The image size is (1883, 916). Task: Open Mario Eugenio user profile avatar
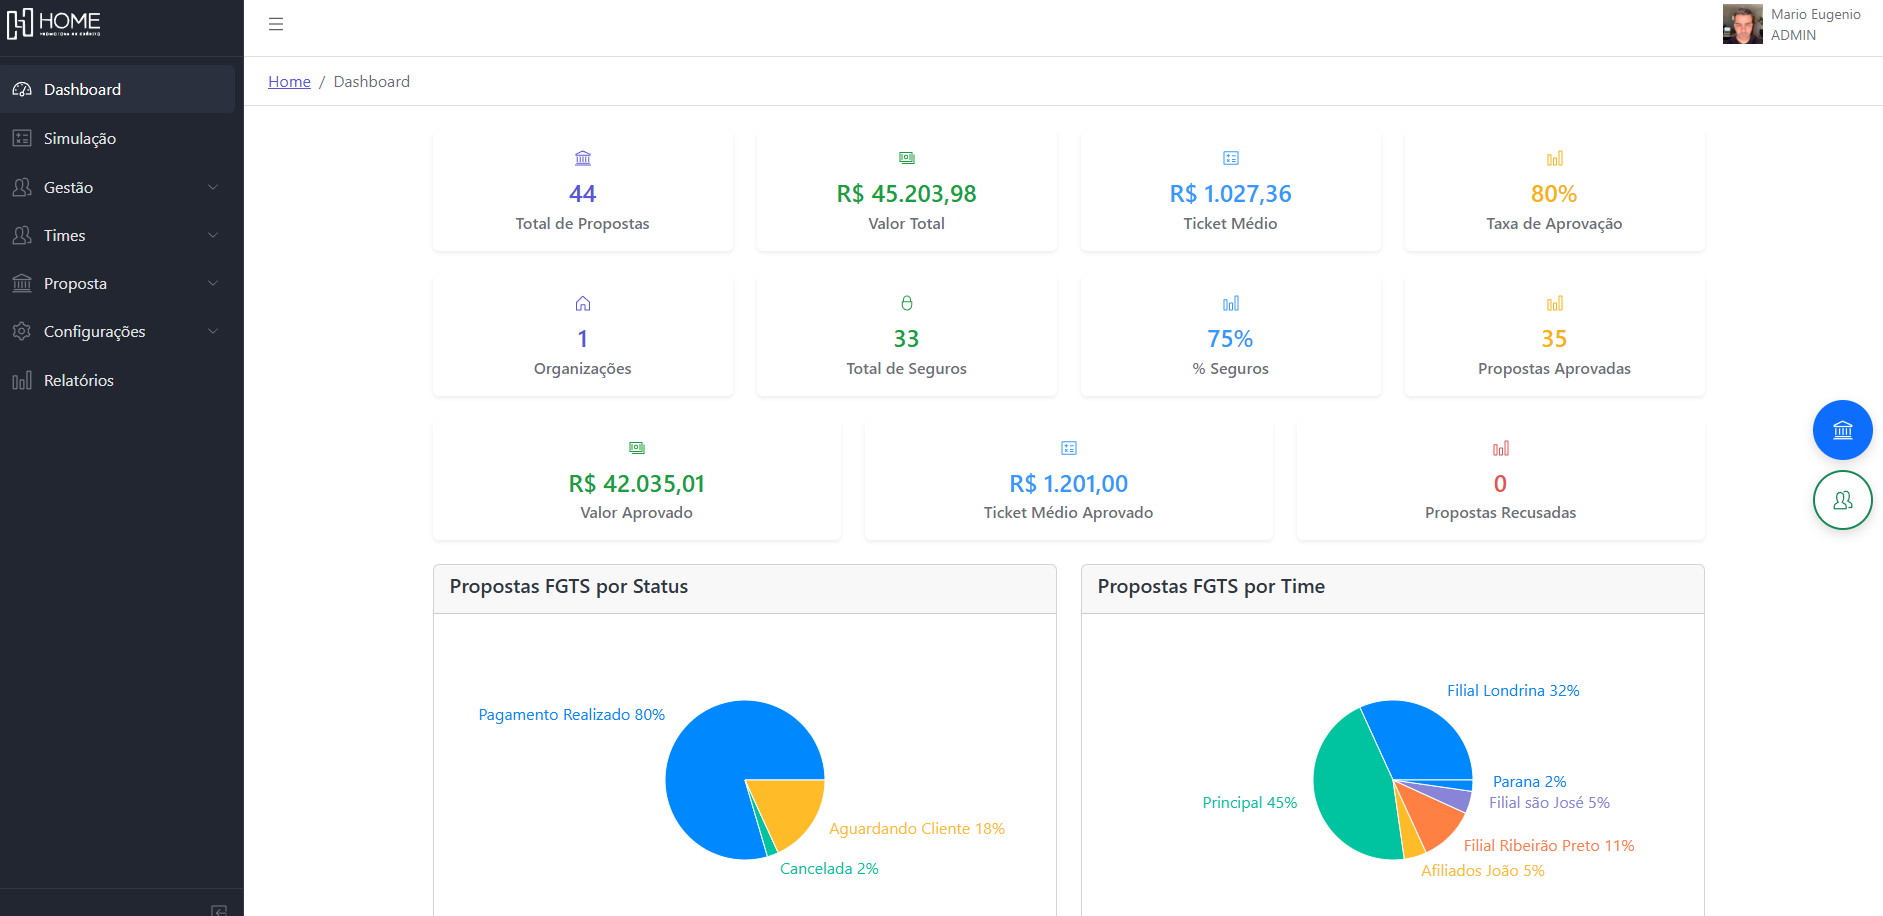1742,24
